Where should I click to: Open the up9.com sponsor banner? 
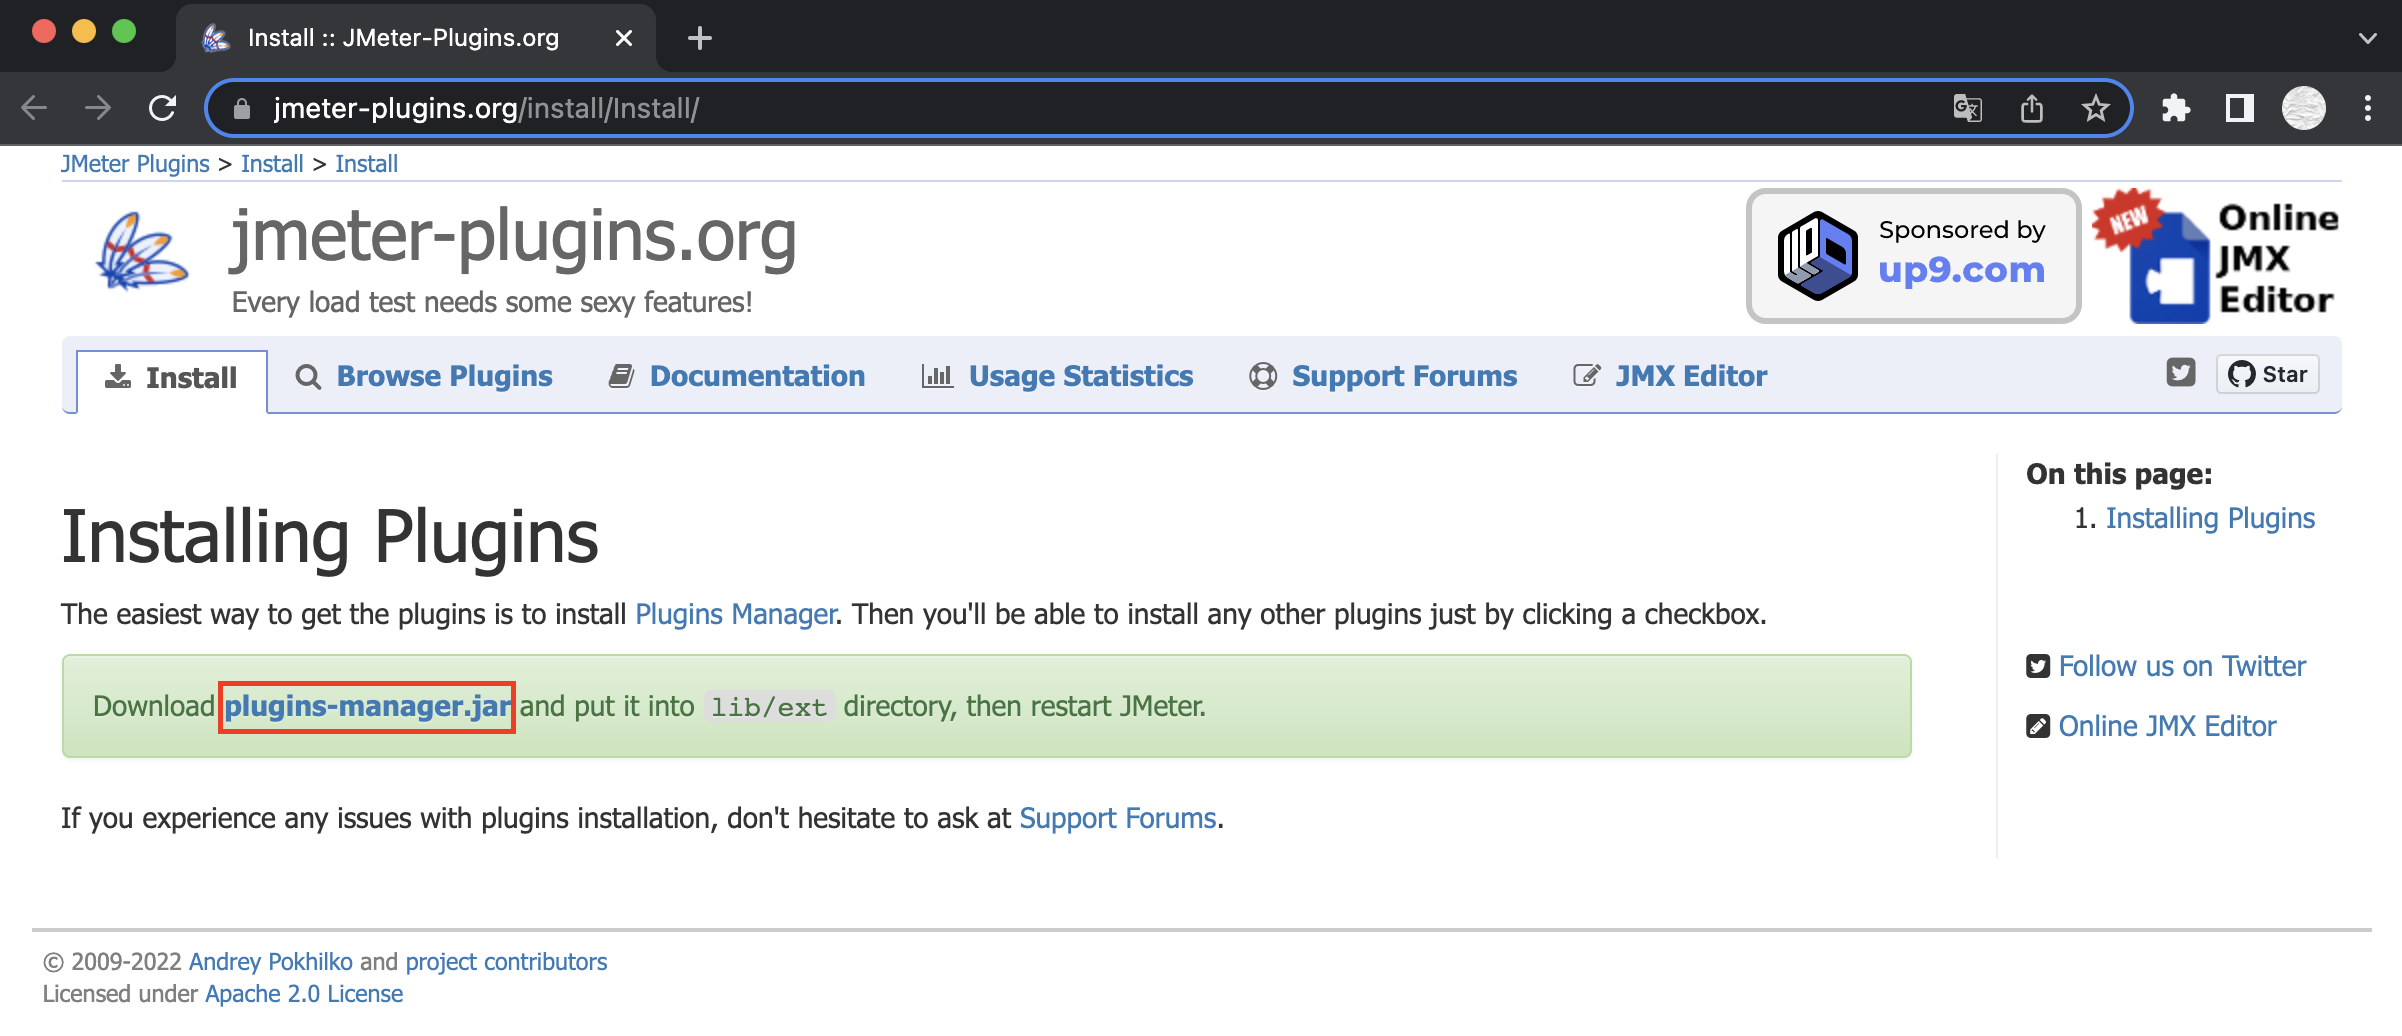pyautogui.click(x=1913, y=256)
